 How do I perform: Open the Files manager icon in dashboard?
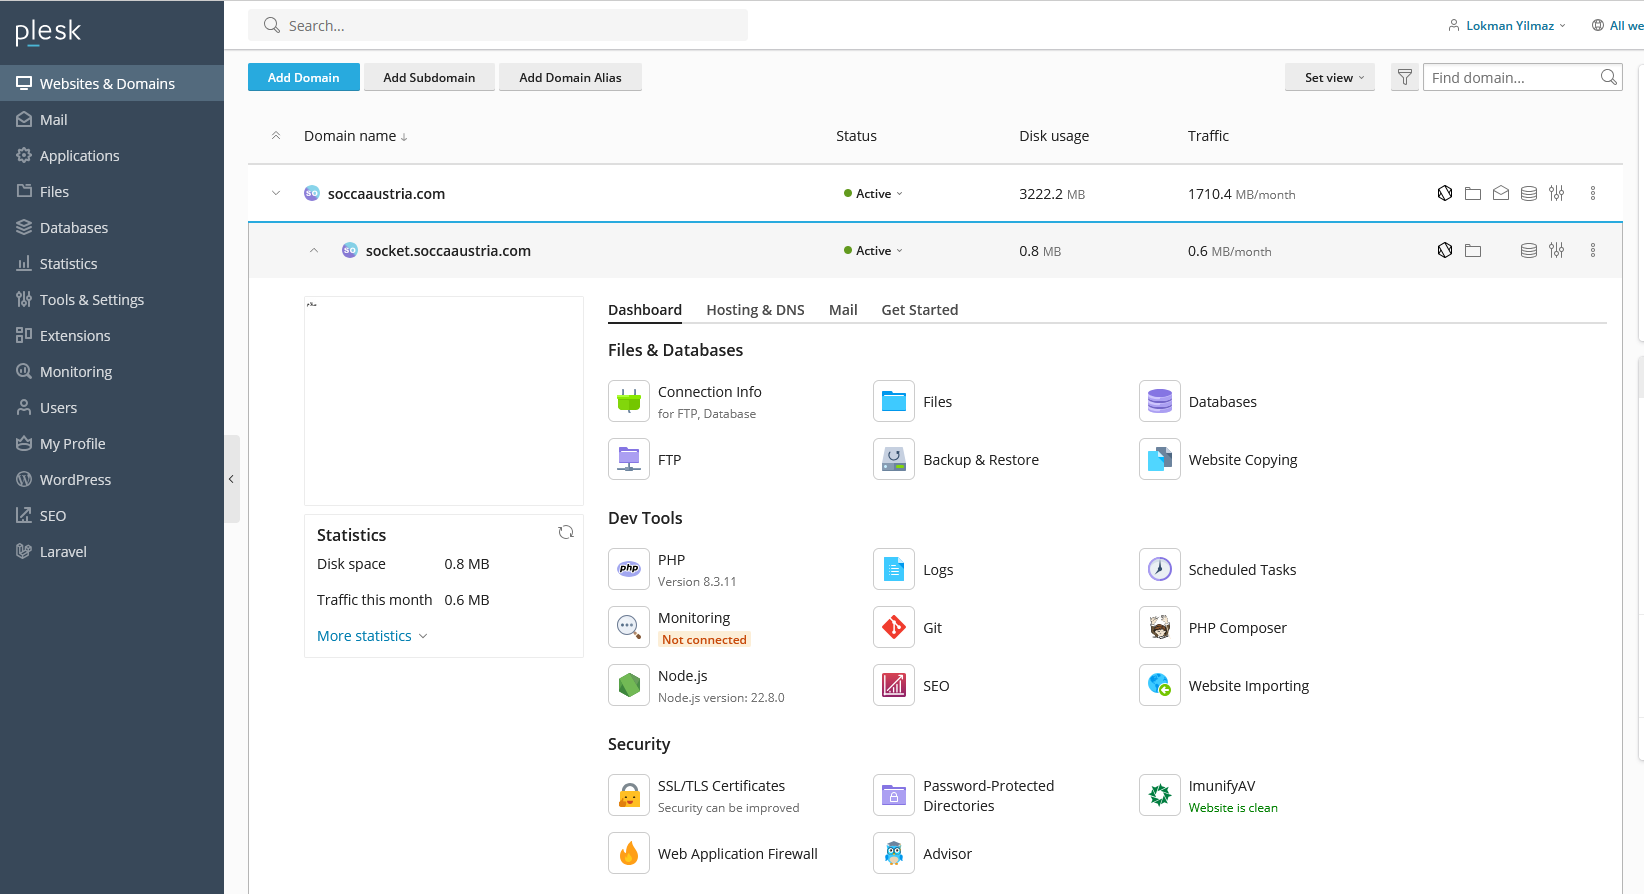pyautogui.click(x=894, y=402)
